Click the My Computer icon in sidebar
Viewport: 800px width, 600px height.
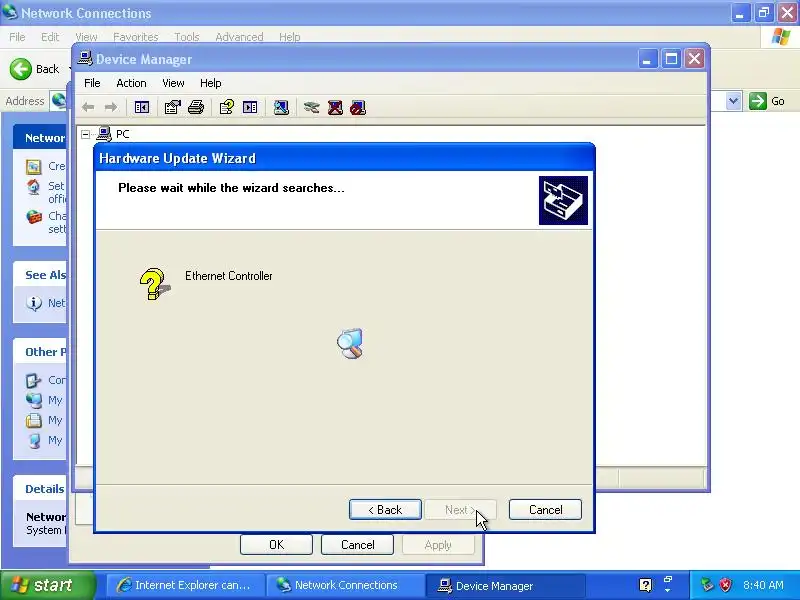(34, 440)
